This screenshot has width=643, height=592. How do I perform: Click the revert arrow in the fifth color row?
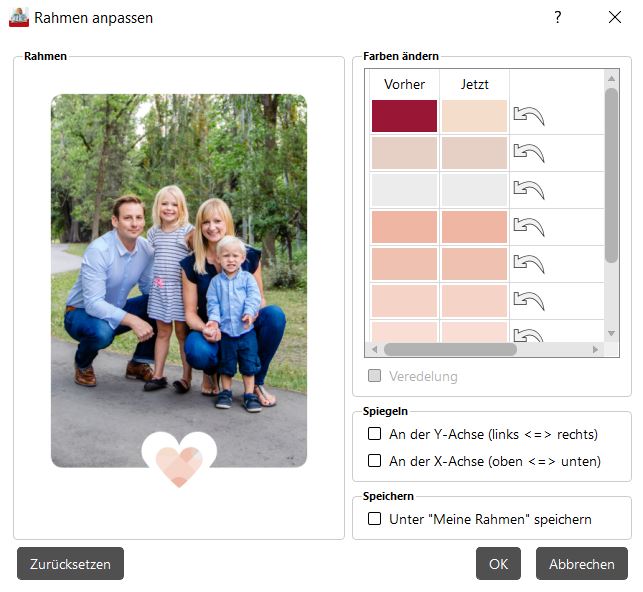point(529,264)
